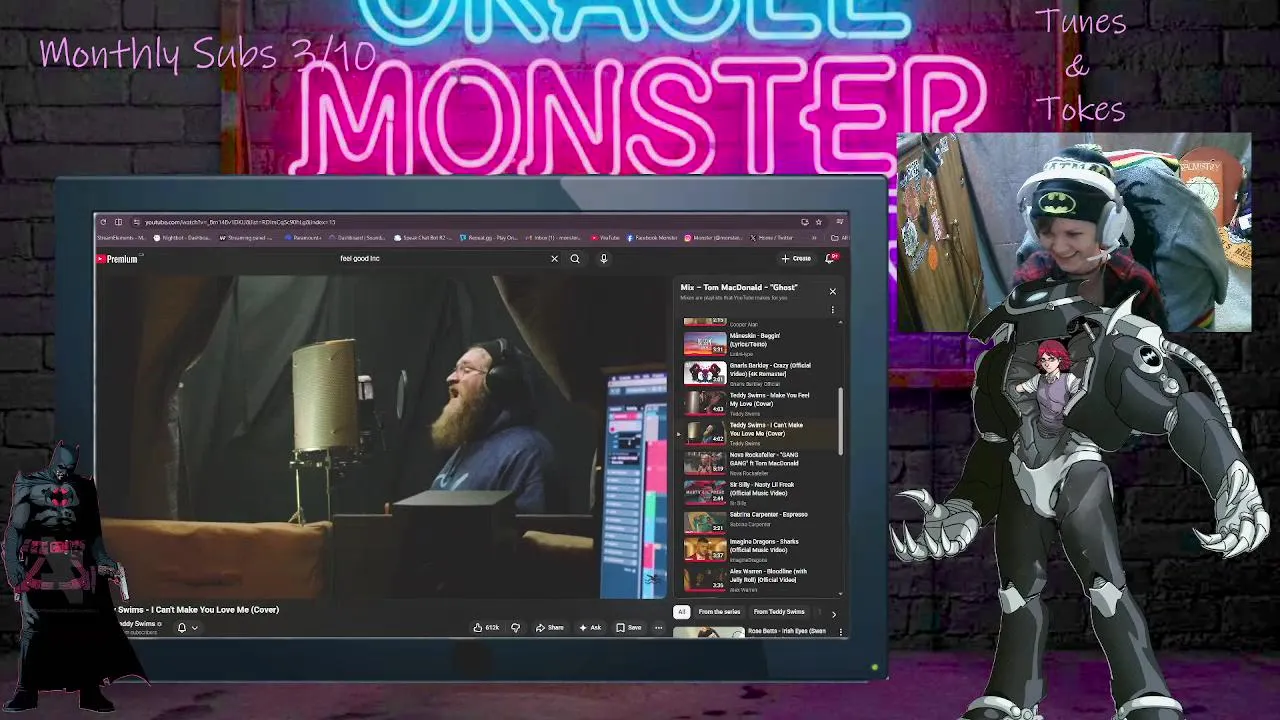Image resolution: width=1280 pixels, height=720 pixels.
Task: Clear the 'feel good inc' search text
Action: click(x=554, y=259)
